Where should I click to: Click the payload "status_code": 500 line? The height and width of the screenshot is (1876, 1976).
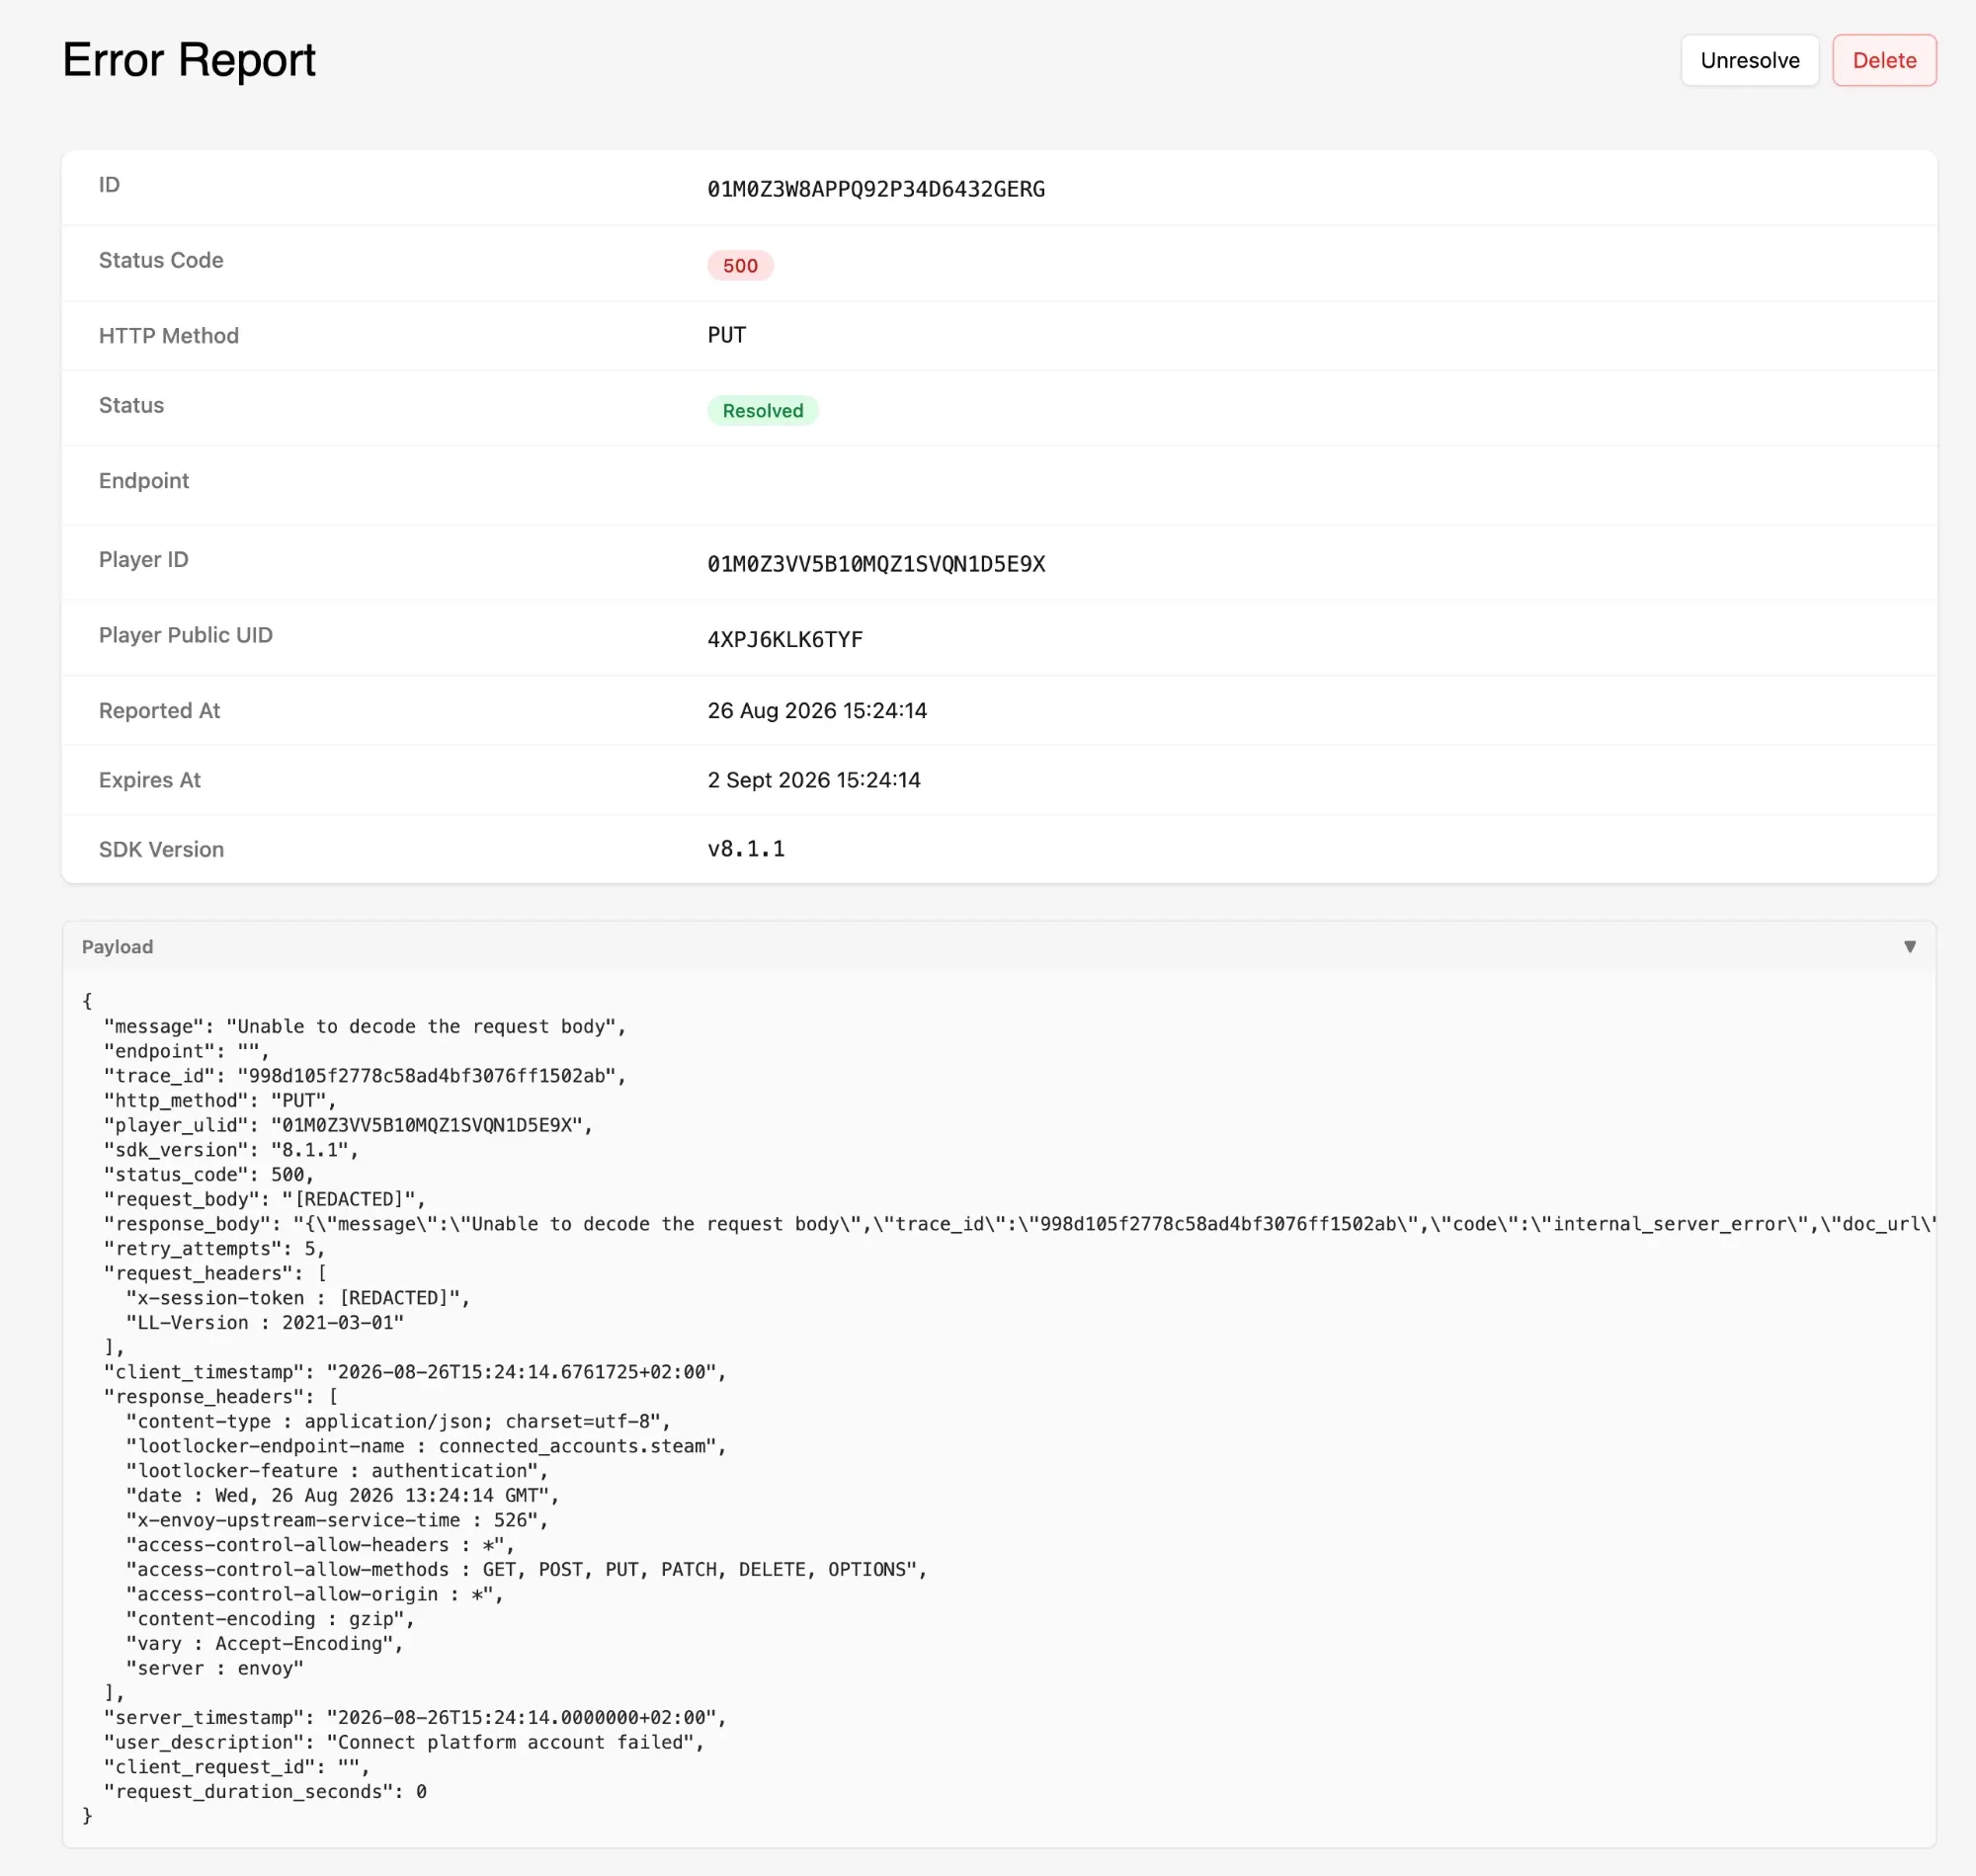(209, 1174)
